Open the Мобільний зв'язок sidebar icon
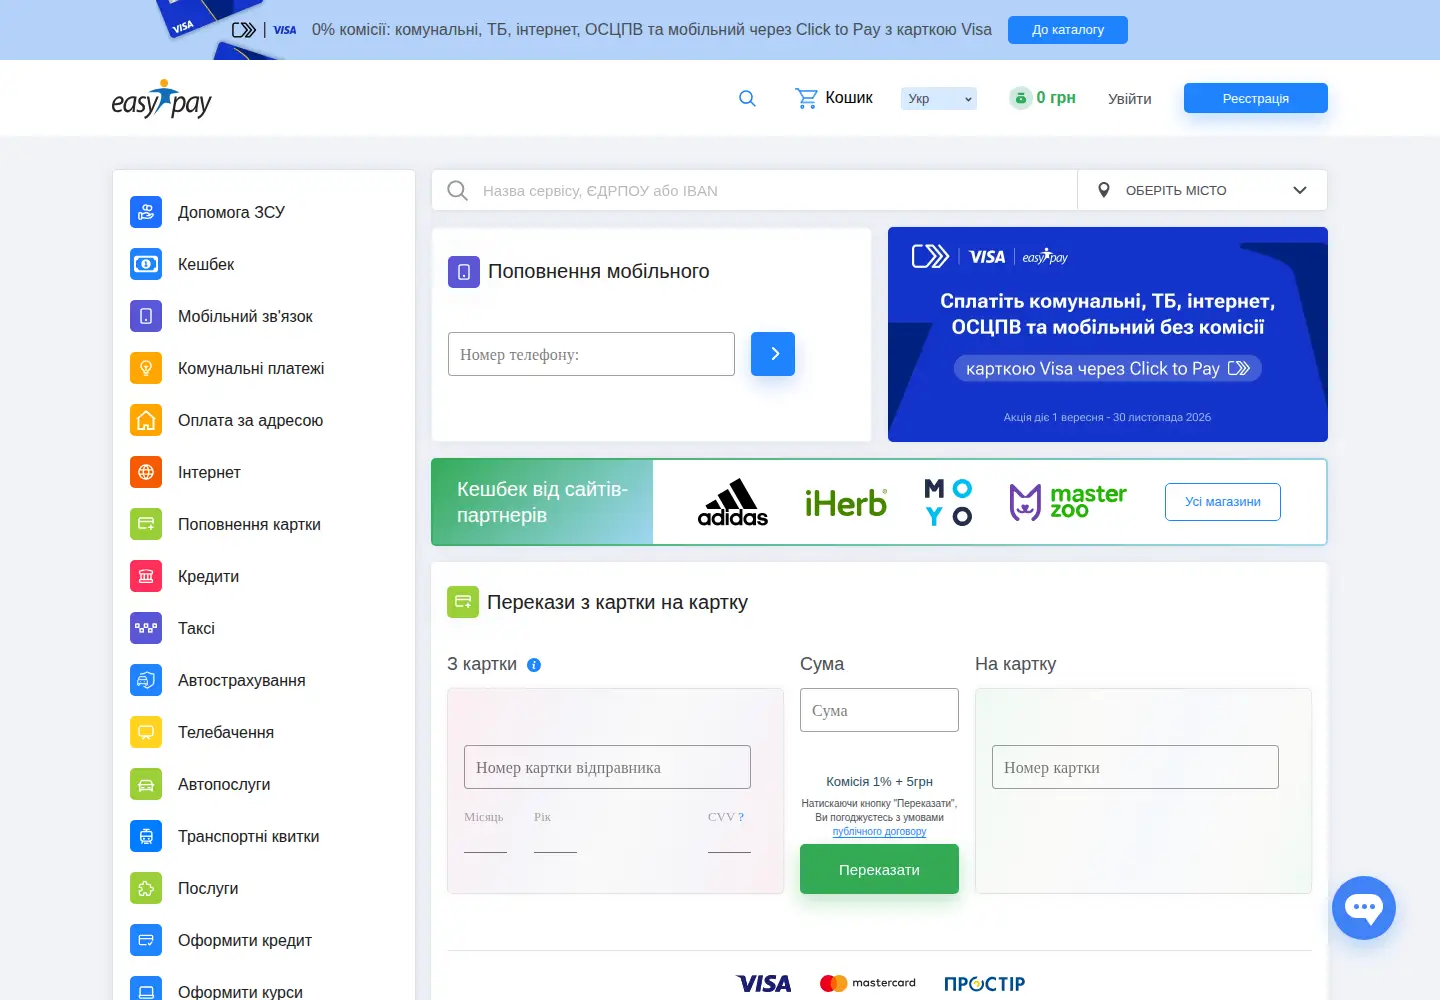This screenshot has height=1000, width=1440. coord(146,316)
